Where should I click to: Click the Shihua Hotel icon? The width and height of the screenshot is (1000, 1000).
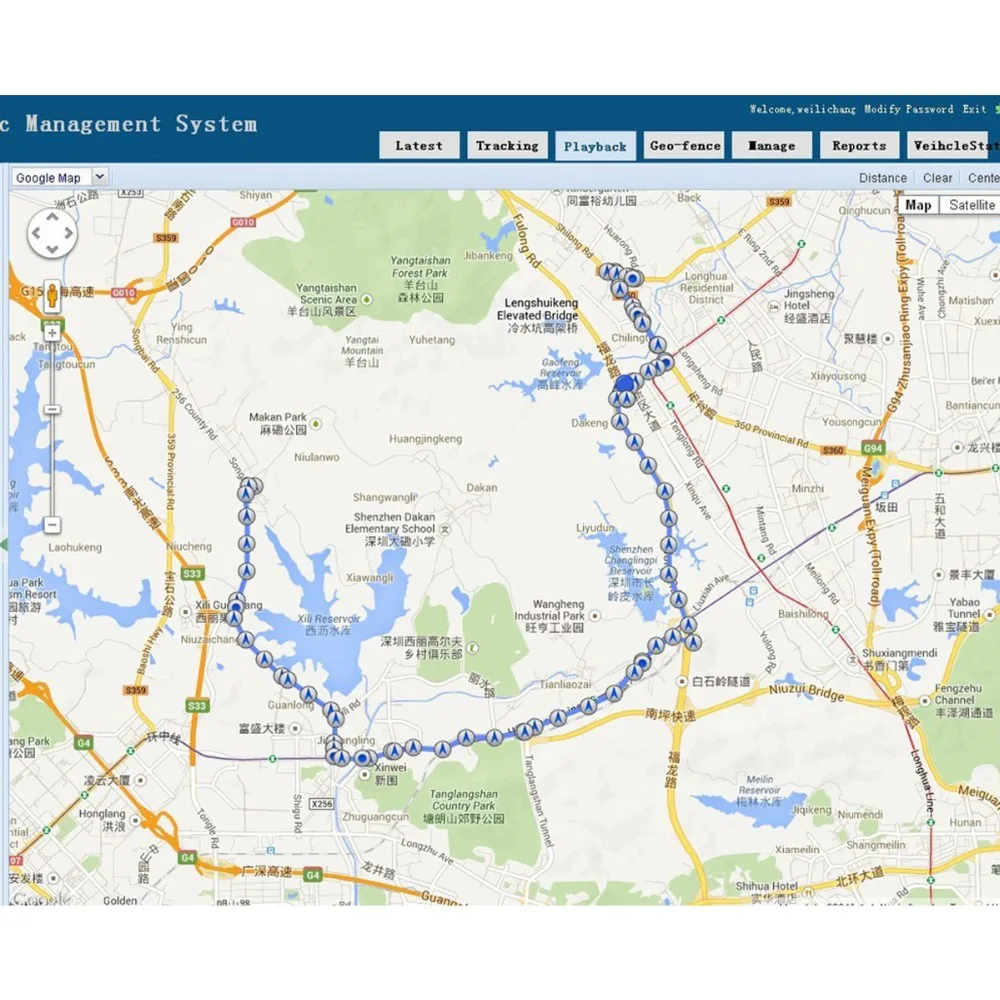[x=809, y=892]
